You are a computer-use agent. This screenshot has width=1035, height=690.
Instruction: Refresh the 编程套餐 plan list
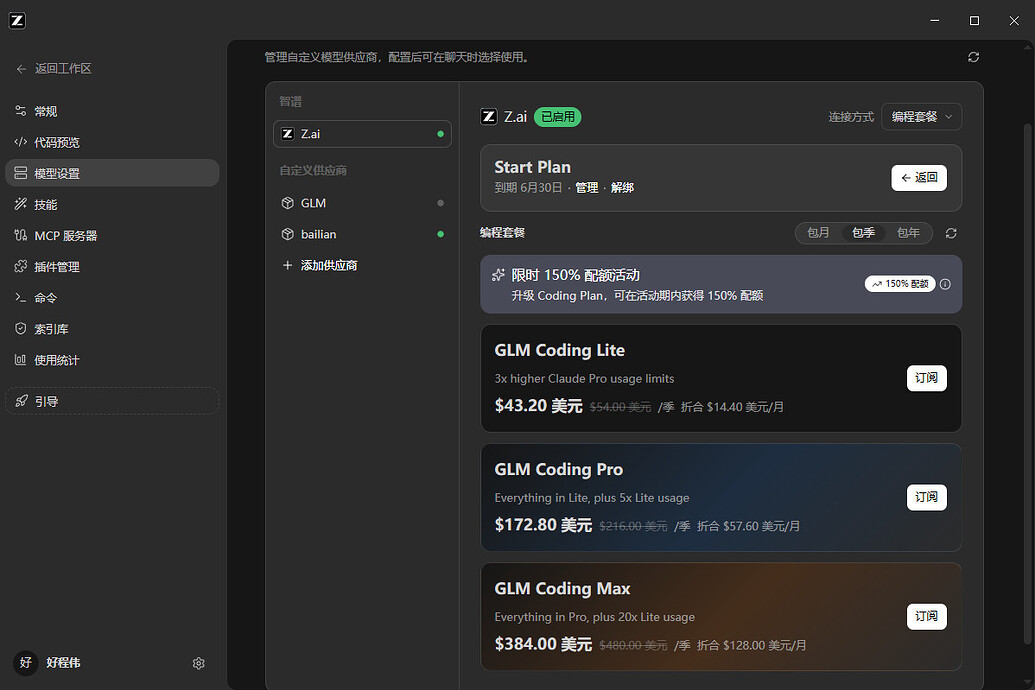tap(951, 233)
